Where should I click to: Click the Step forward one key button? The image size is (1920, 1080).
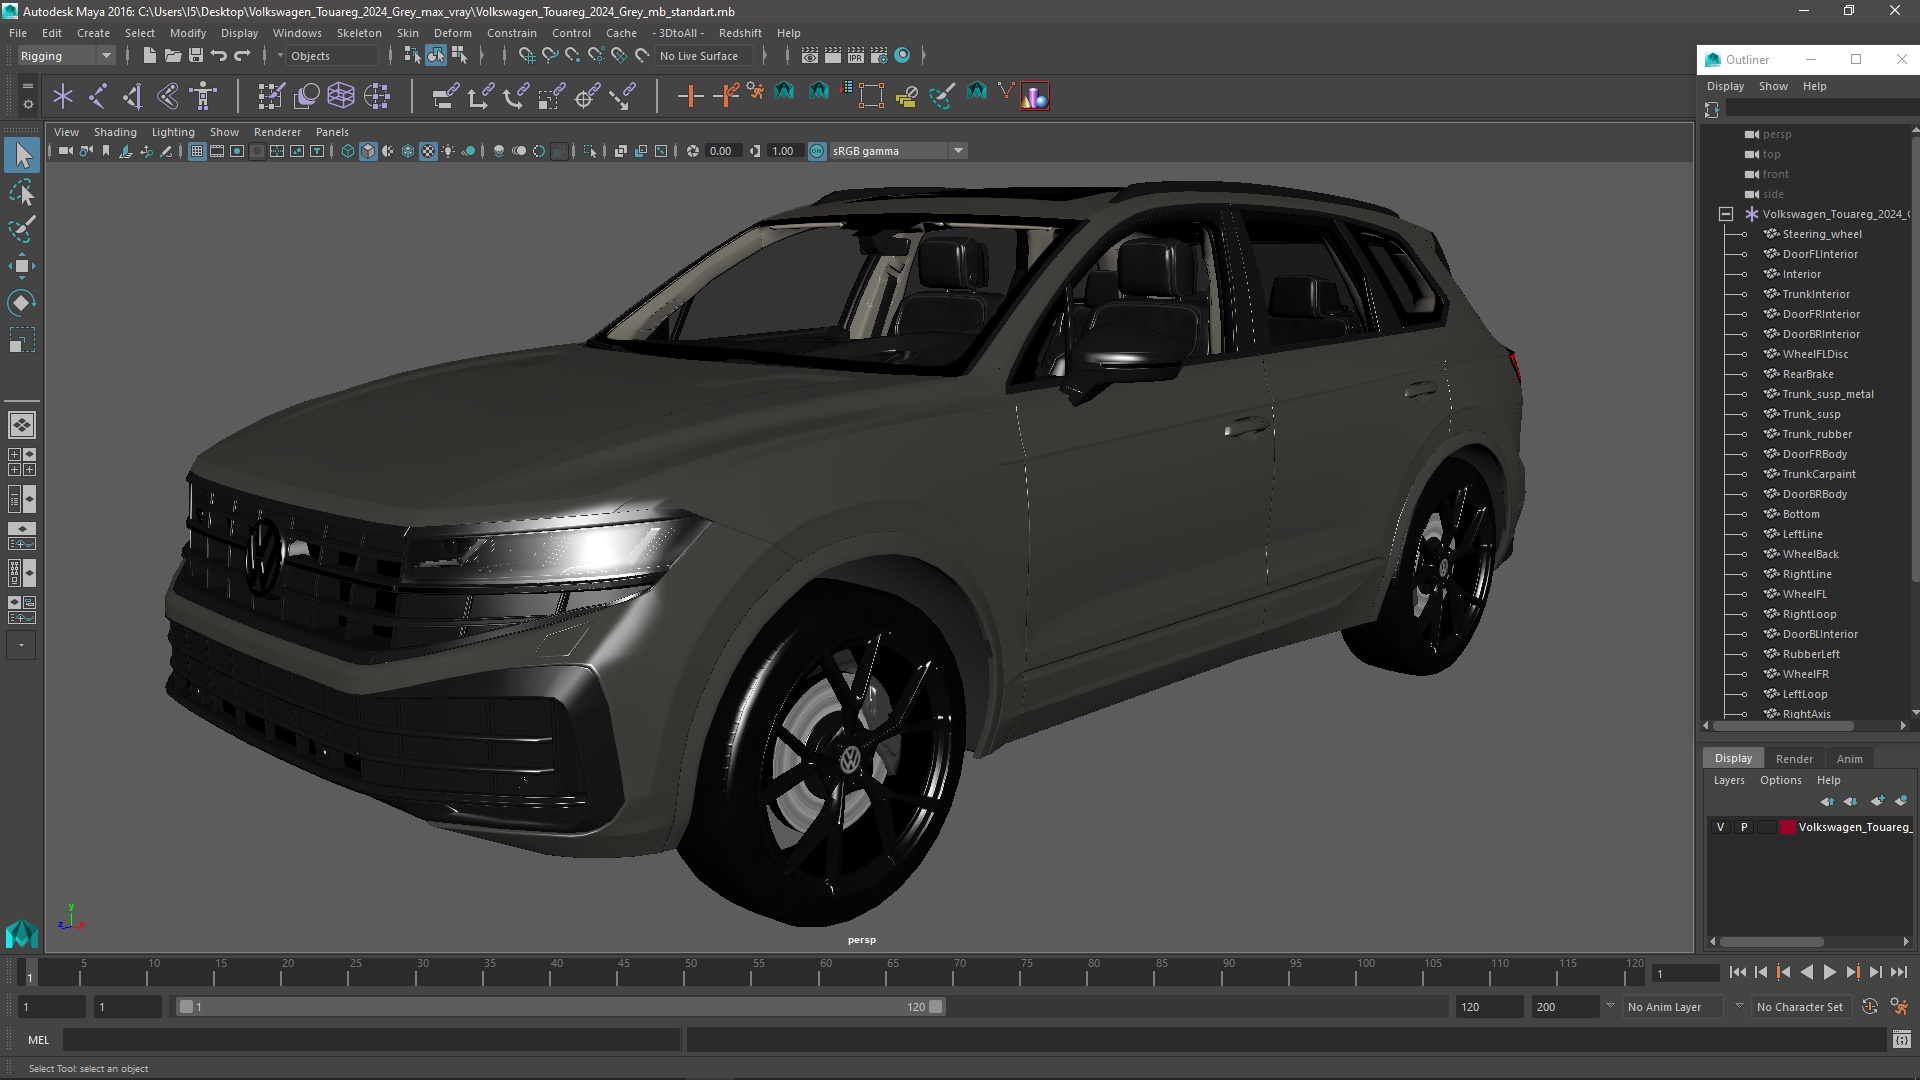pos(1852,972)
